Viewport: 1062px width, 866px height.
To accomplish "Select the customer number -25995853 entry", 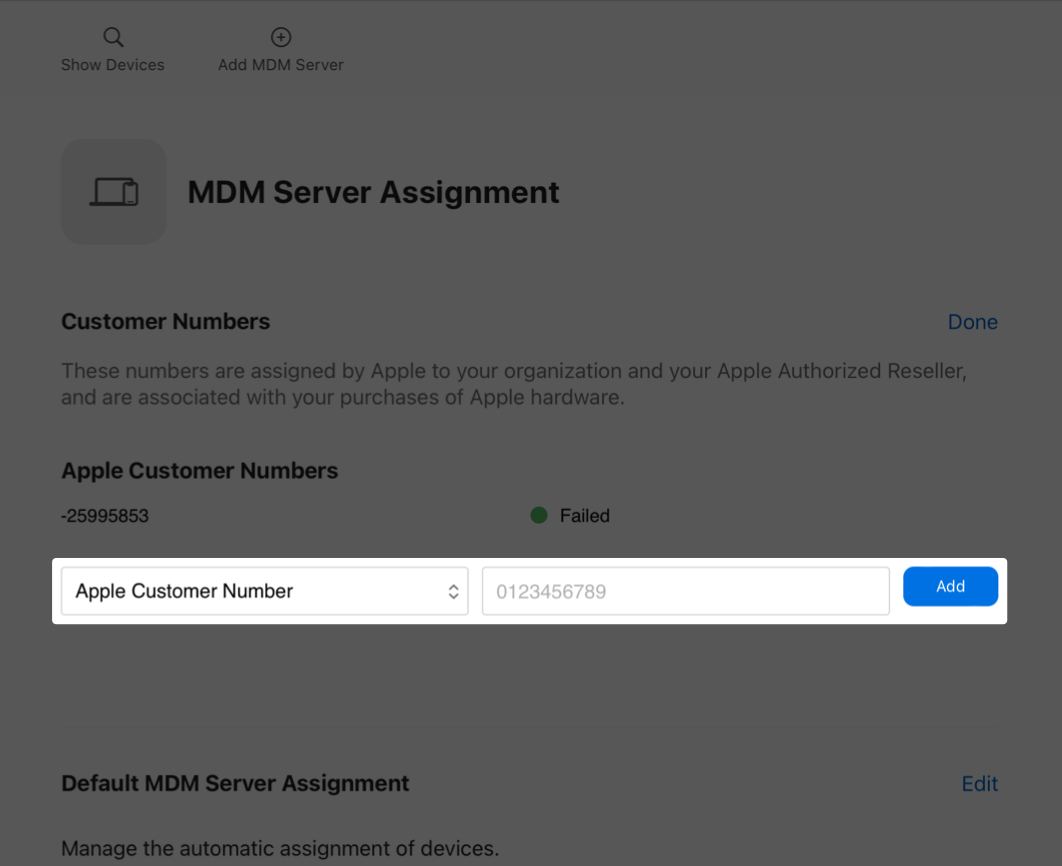I will [x=105, y=516].
